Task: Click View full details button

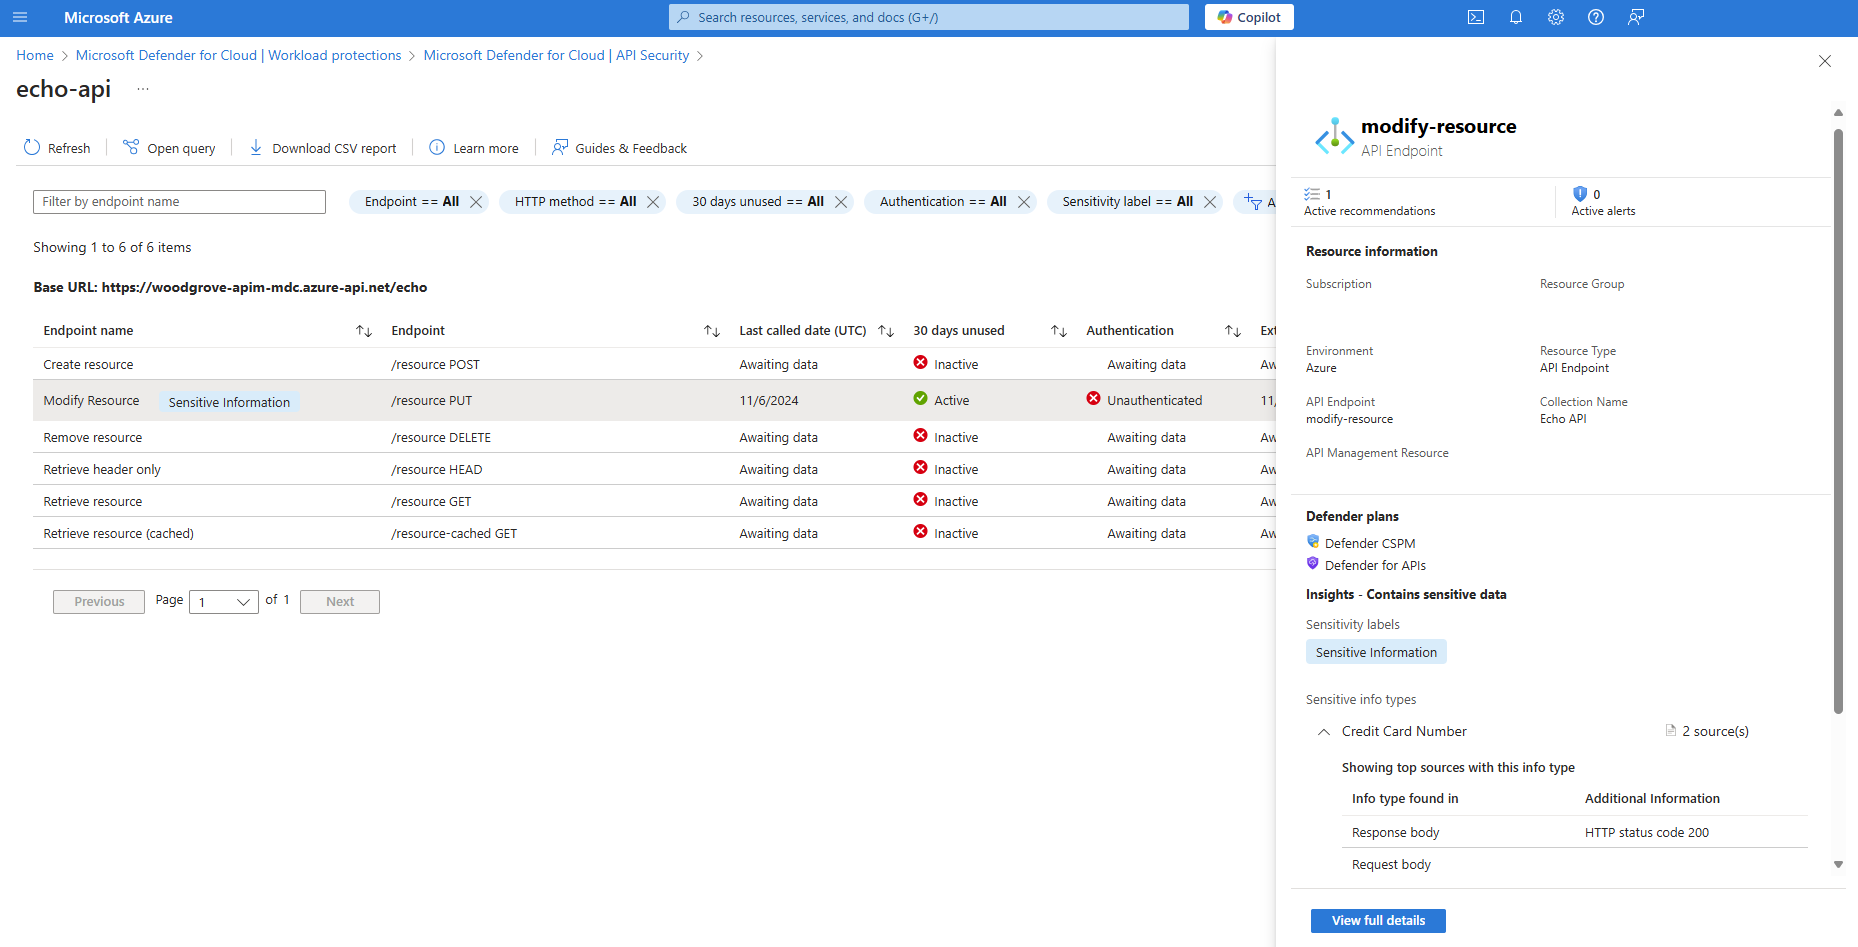Action: (x=1378, y=921)
